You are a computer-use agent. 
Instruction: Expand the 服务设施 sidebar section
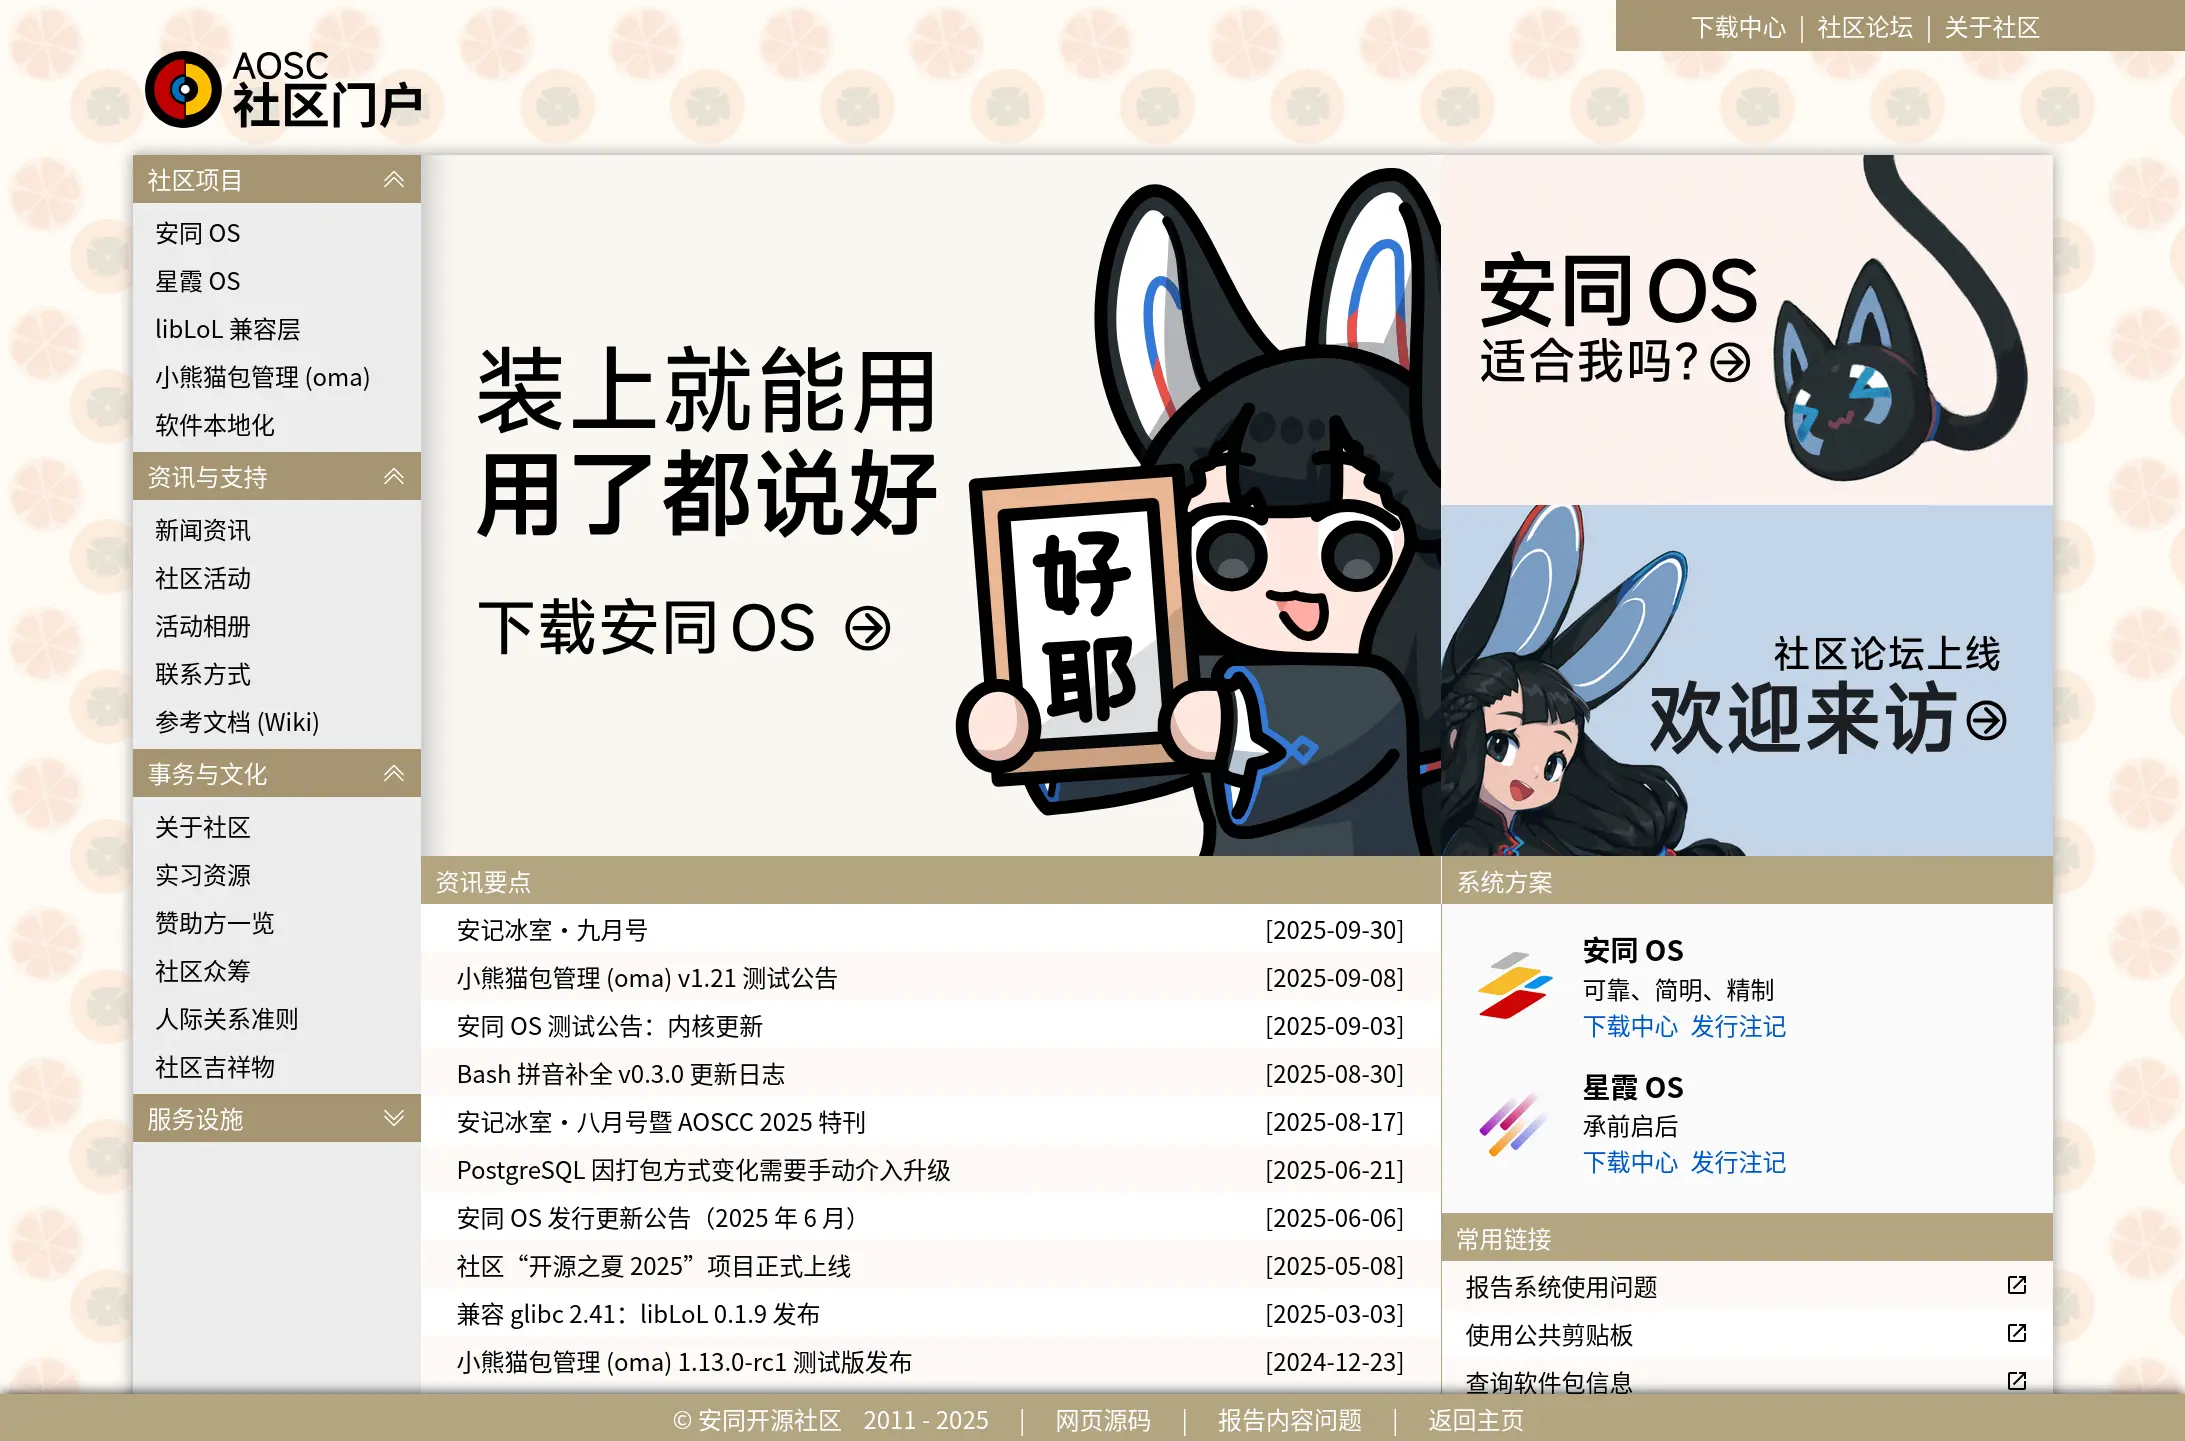[x=394, y=1118]
